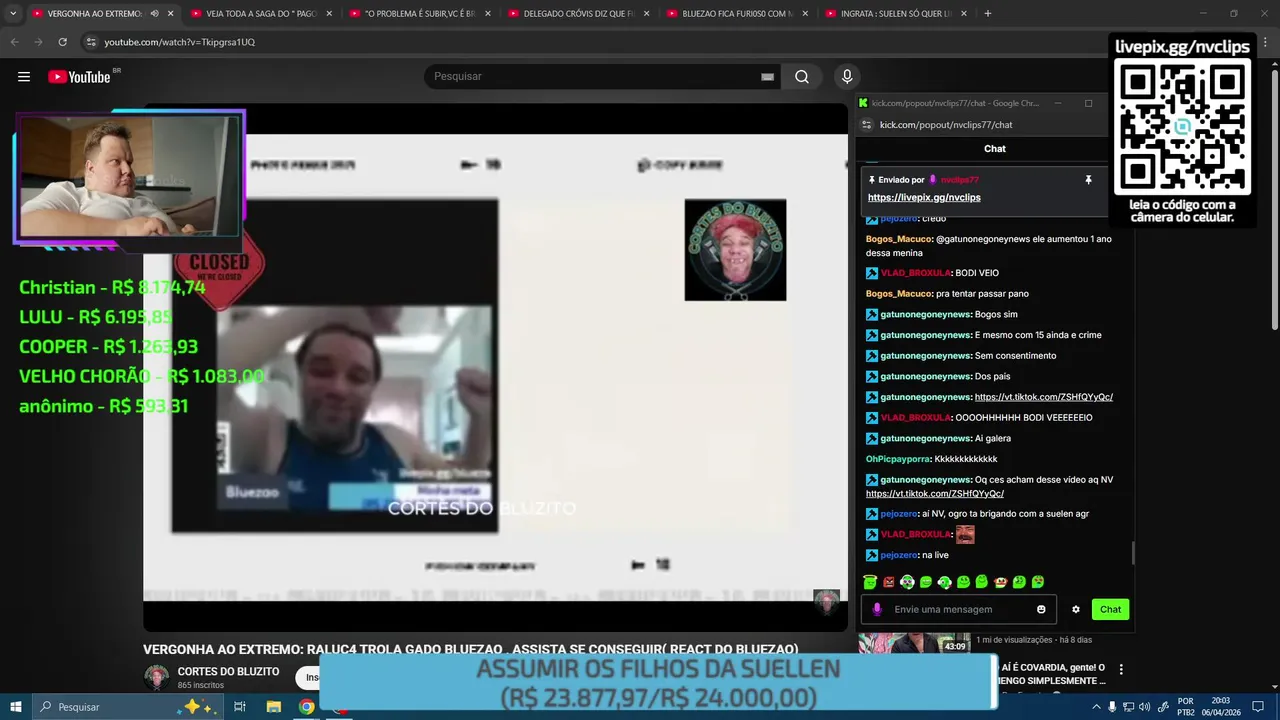Click the username OhPicpayporra in chat

click(897, 459)
